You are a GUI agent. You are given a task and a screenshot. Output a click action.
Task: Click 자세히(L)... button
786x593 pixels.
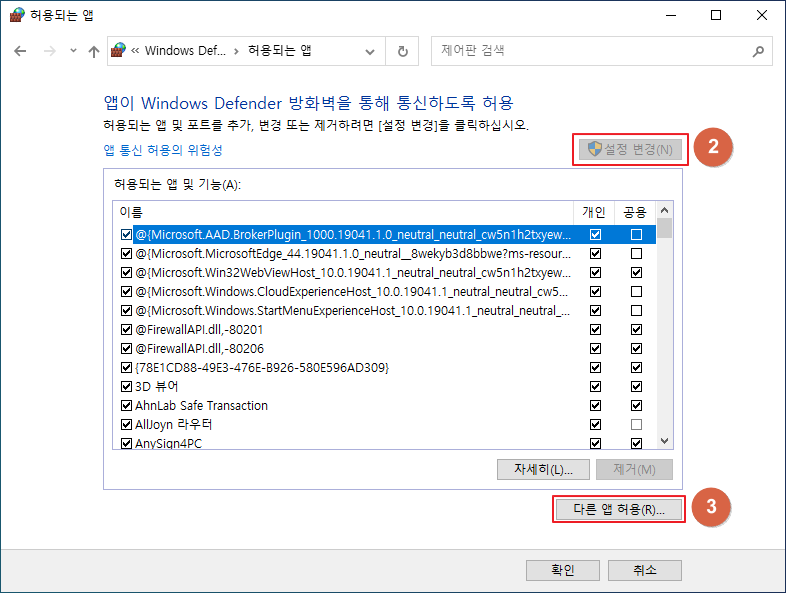[543, 470]
